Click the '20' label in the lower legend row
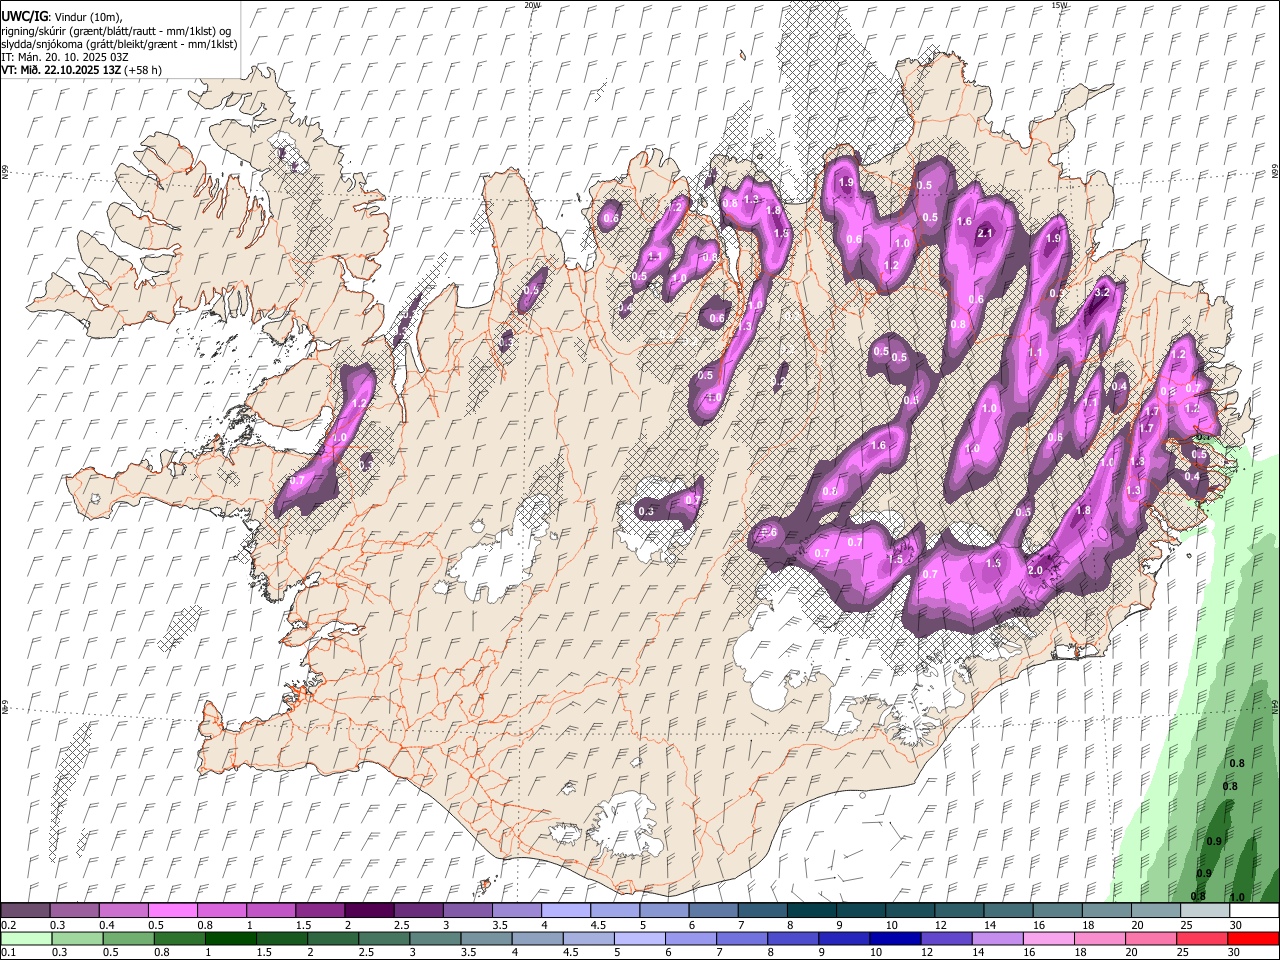1280x960 pixels. click(1131, 952)
